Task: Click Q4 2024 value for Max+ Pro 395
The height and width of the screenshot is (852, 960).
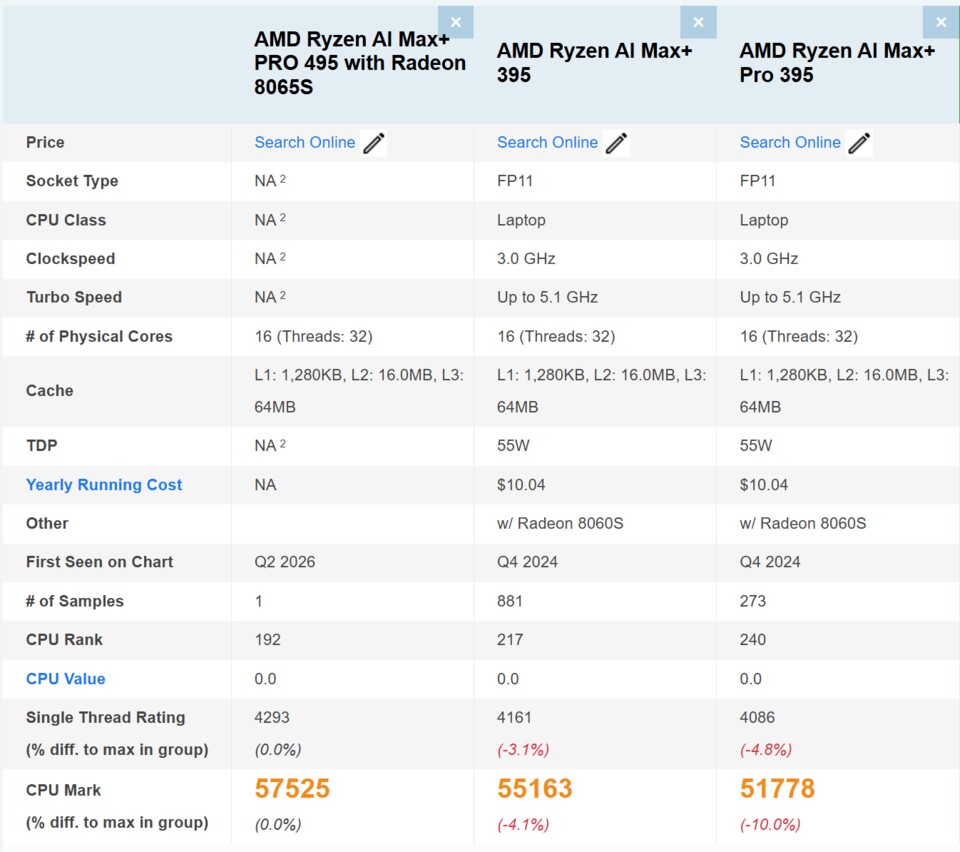Action: coord(770,562)
